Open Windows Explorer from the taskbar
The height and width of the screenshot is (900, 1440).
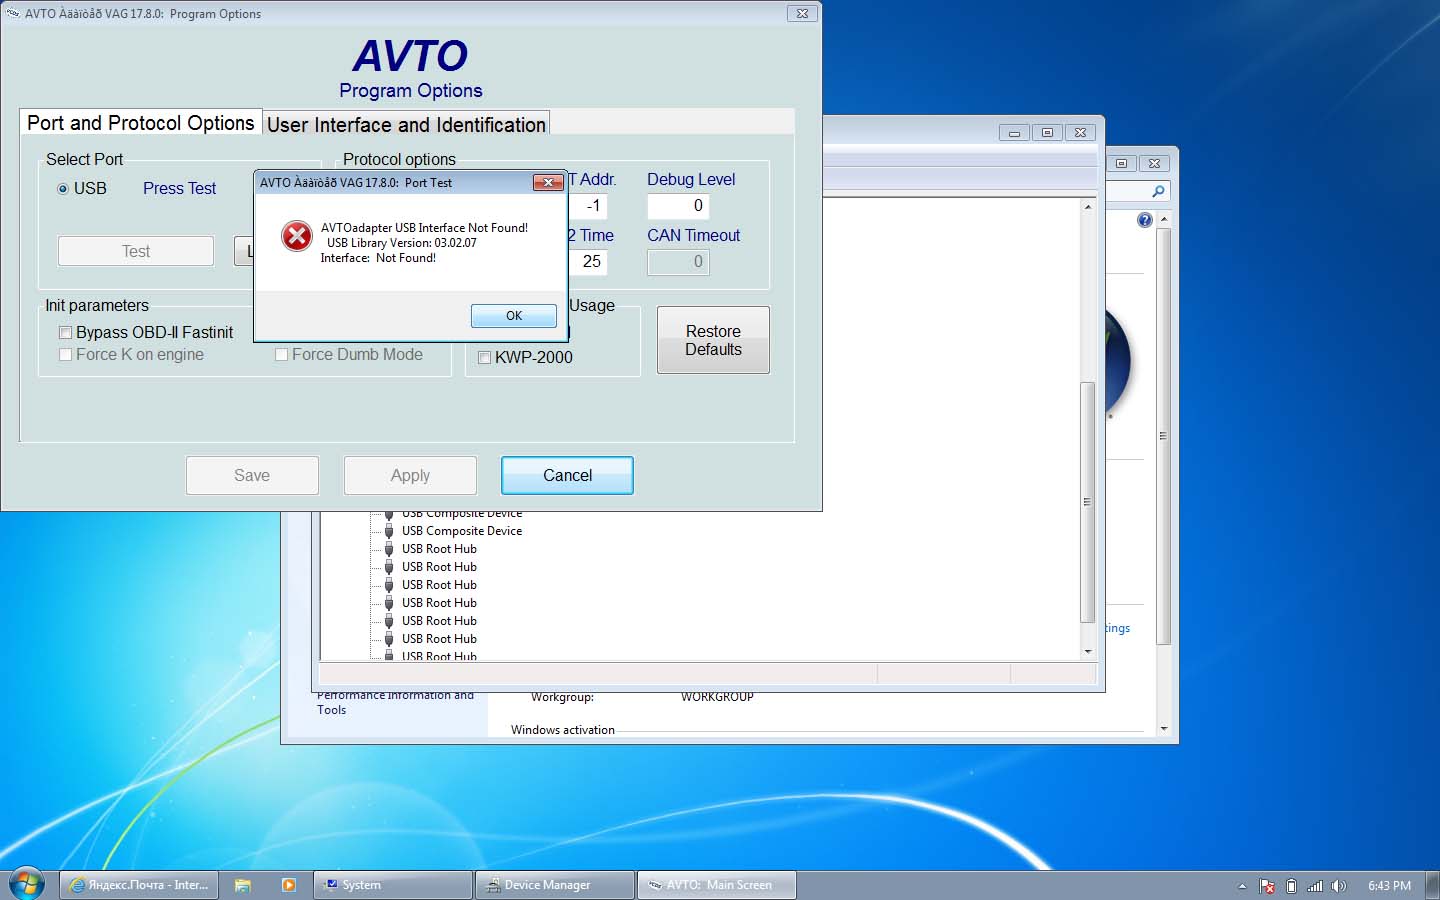point(242,885)
